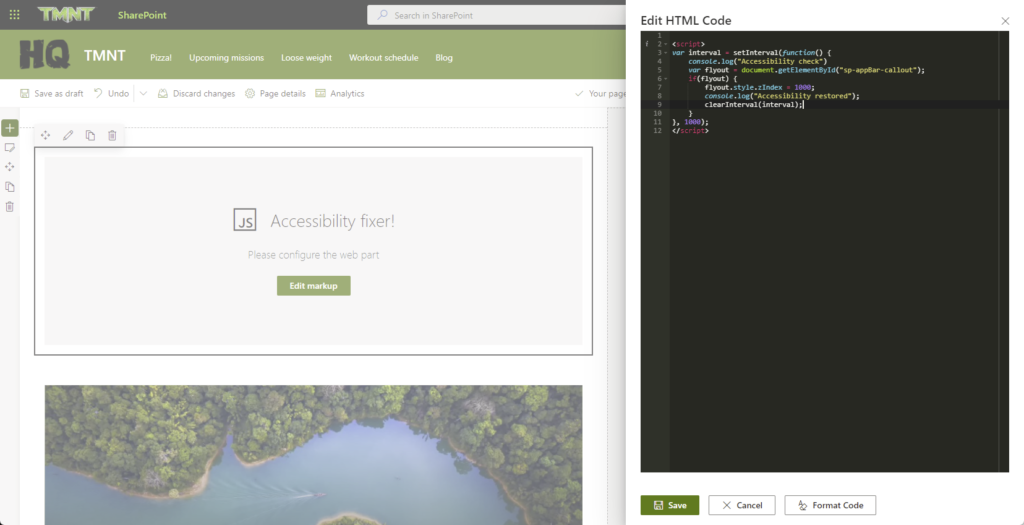Screen dimensions: 1024x525
Task: Click the clearInterval(interval) code line
Action: [754, 104]
